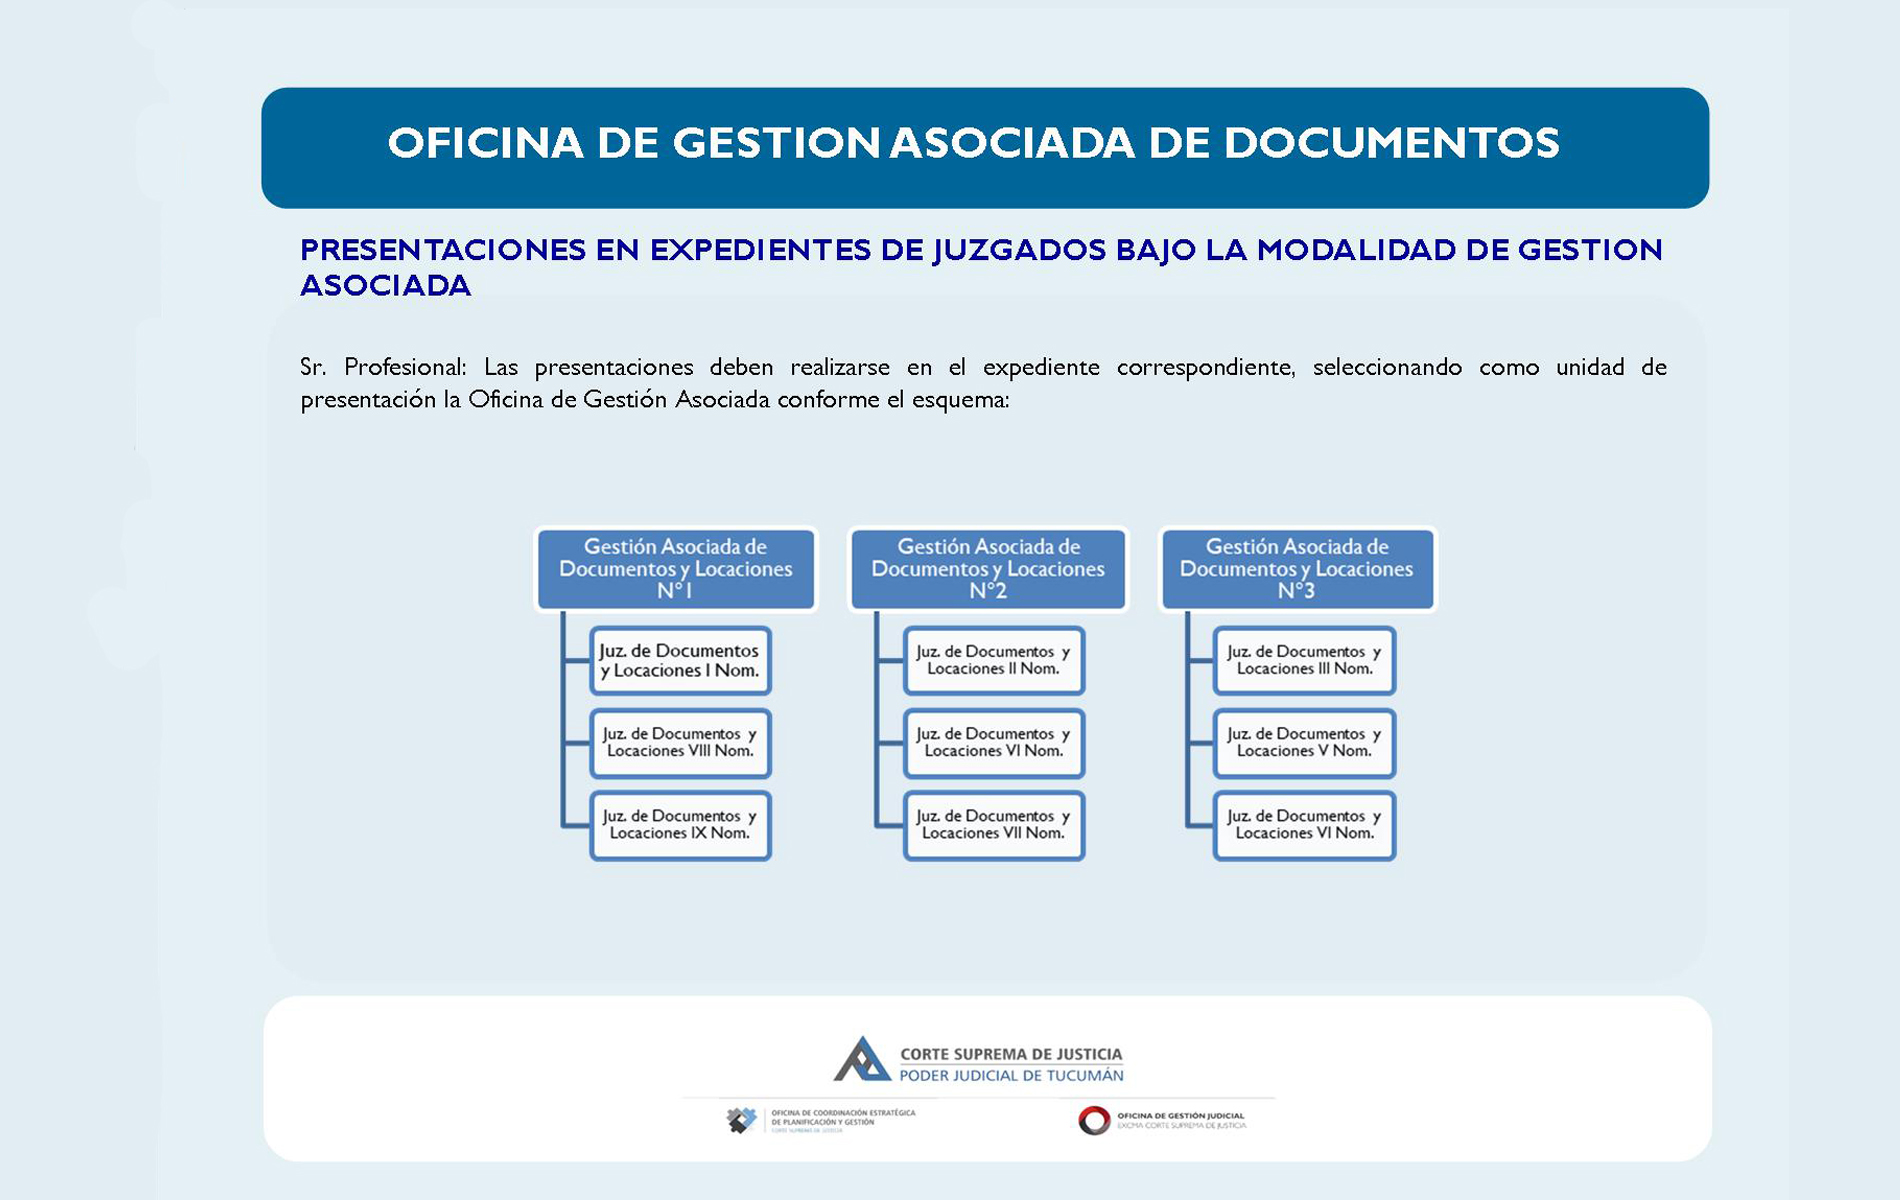Choose Juz. de Documentos y Locaciones IX Nom.
Image resolution: width=1900 pixels, height=1200 pixels.
[x=681, y=825]
